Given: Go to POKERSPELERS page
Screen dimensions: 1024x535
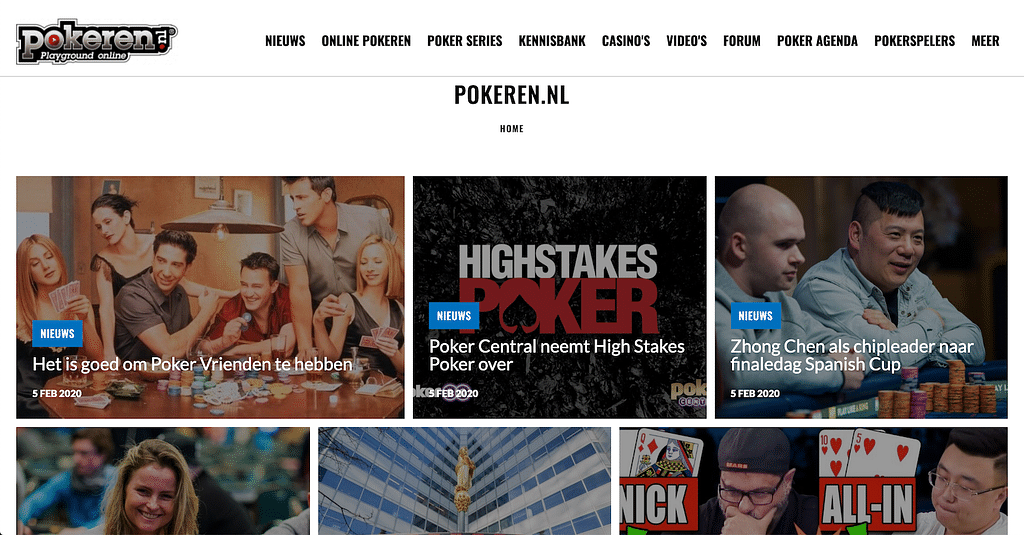Looking at the screenshot, I should tap(915, 41).
